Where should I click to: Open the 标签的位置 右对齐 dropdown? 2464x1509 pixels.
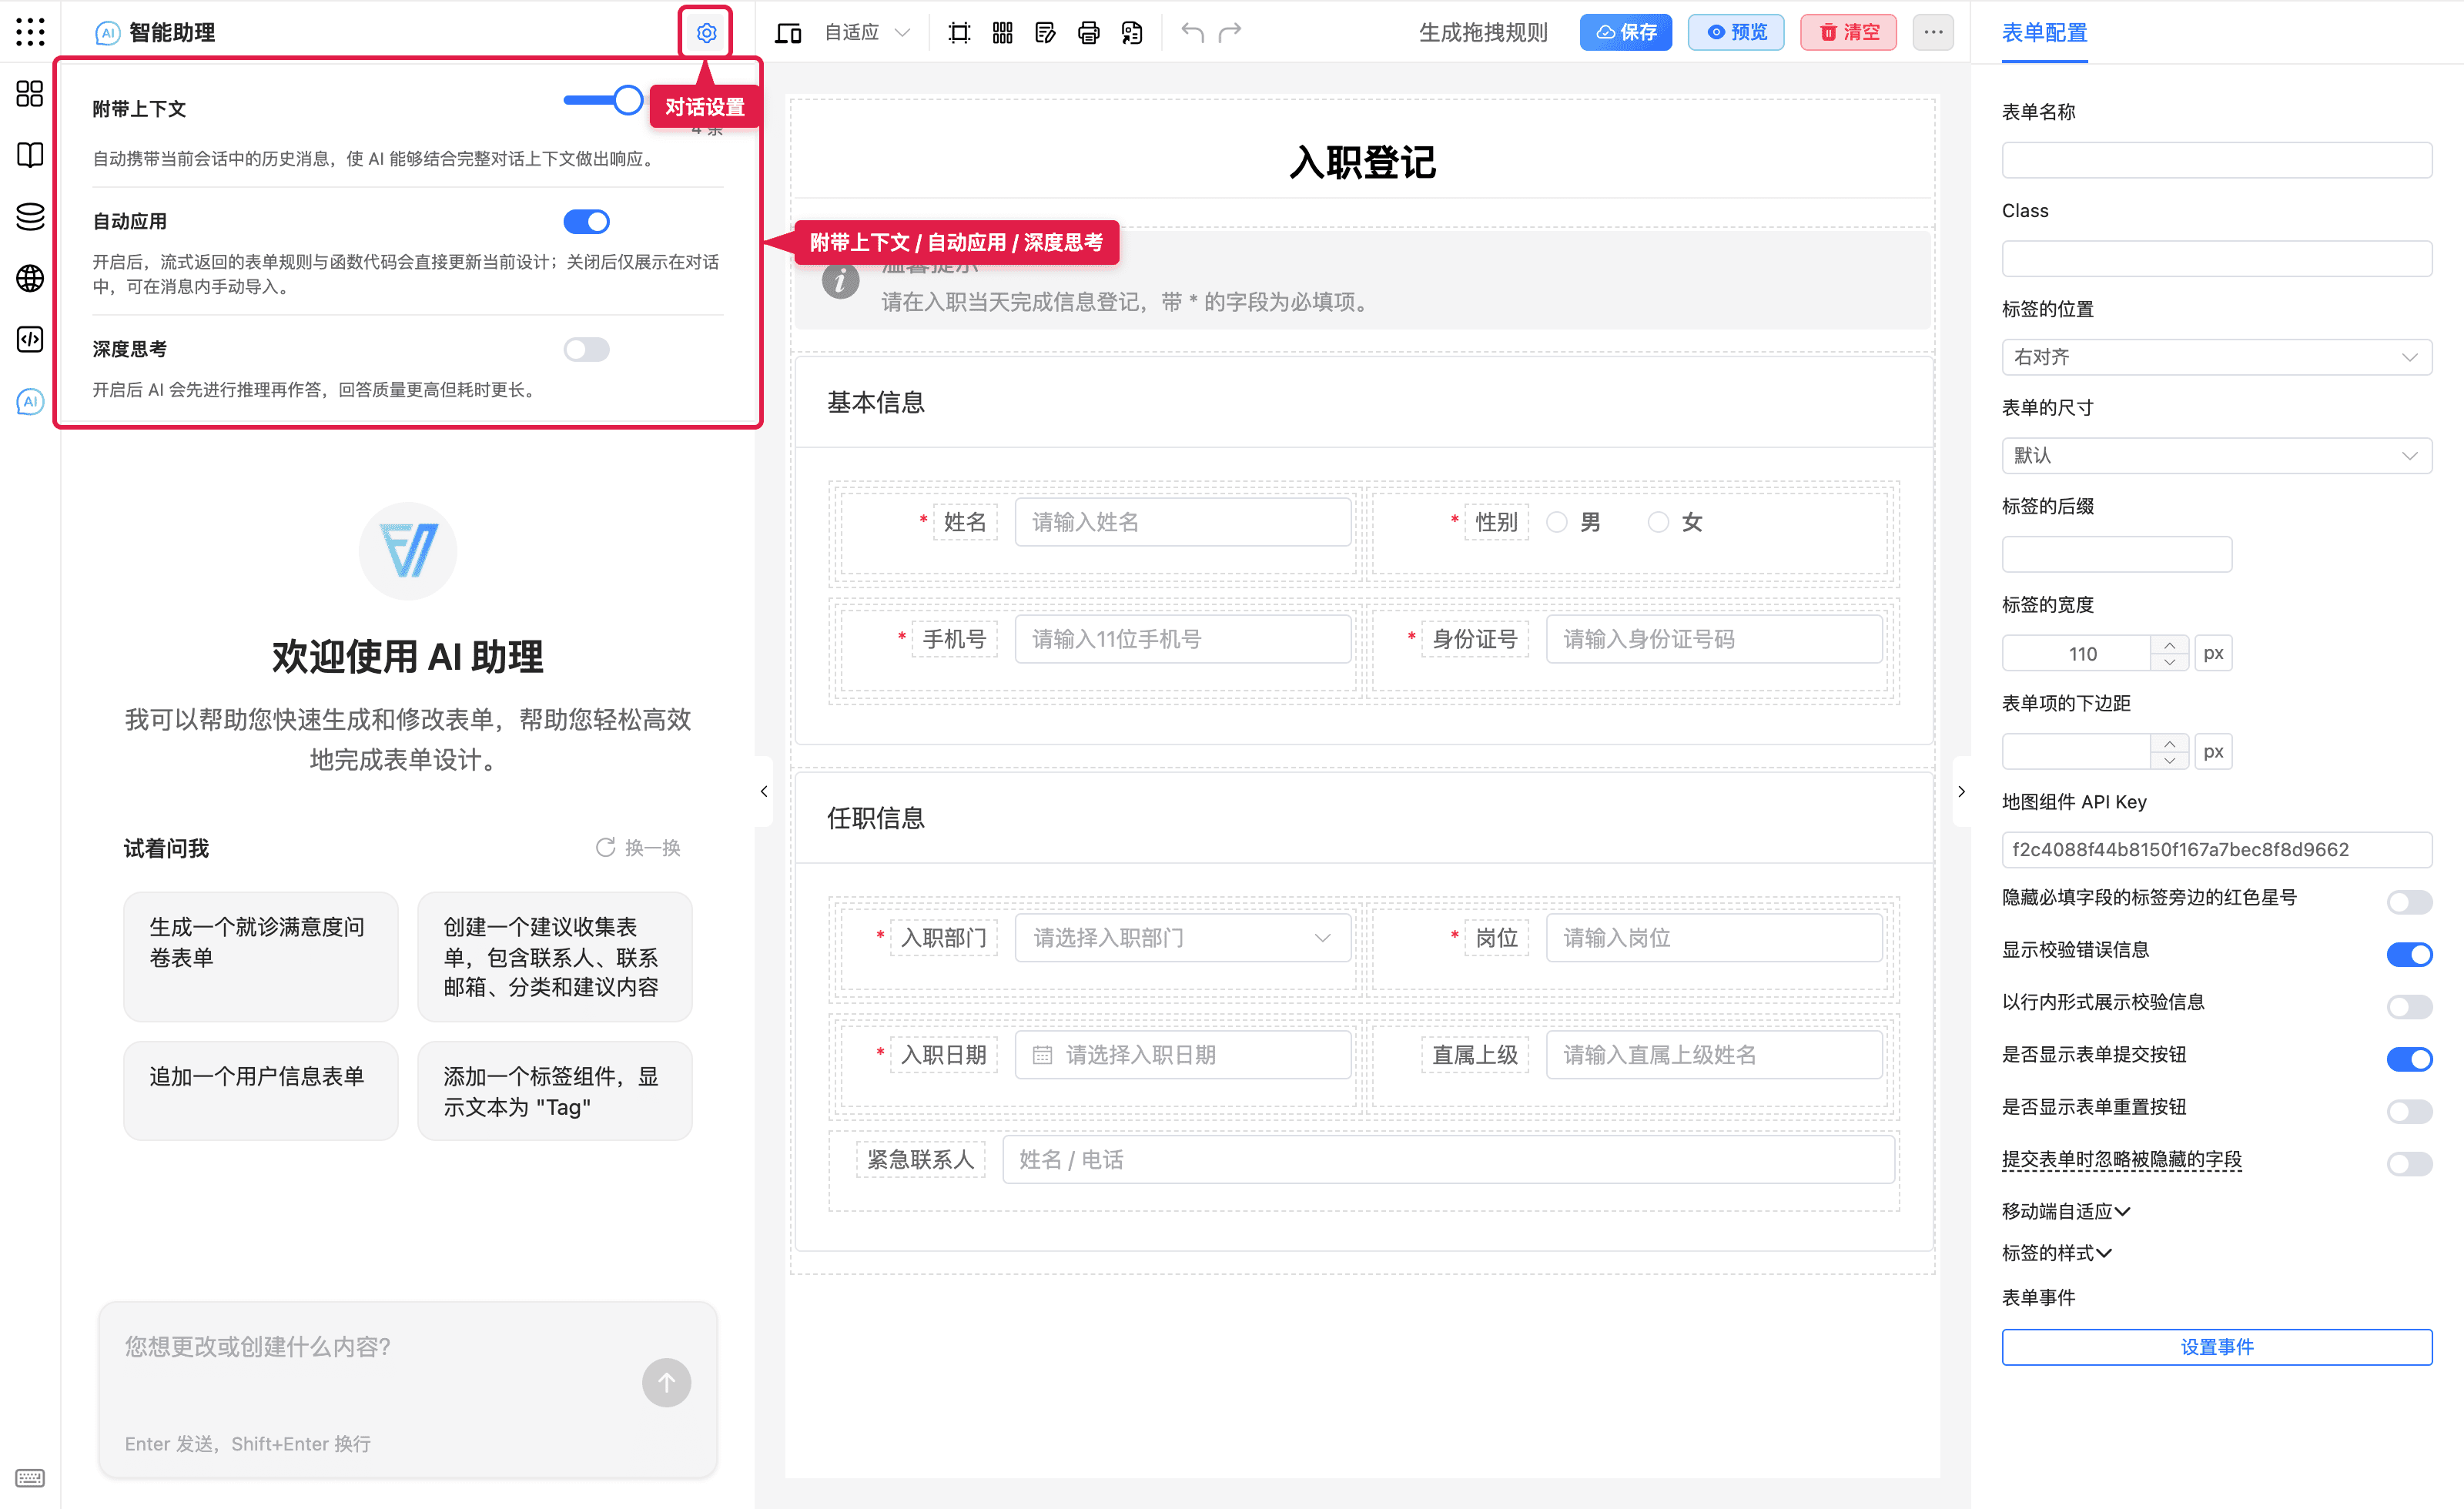(x=2216, y=357)
